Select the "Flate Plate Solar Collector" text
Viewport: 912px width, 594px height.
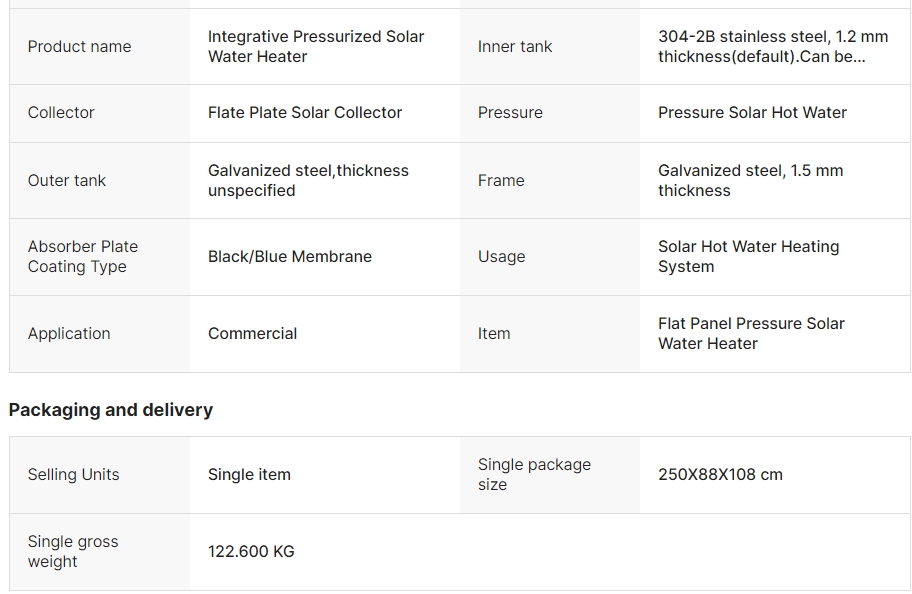(x=305, y=113)
